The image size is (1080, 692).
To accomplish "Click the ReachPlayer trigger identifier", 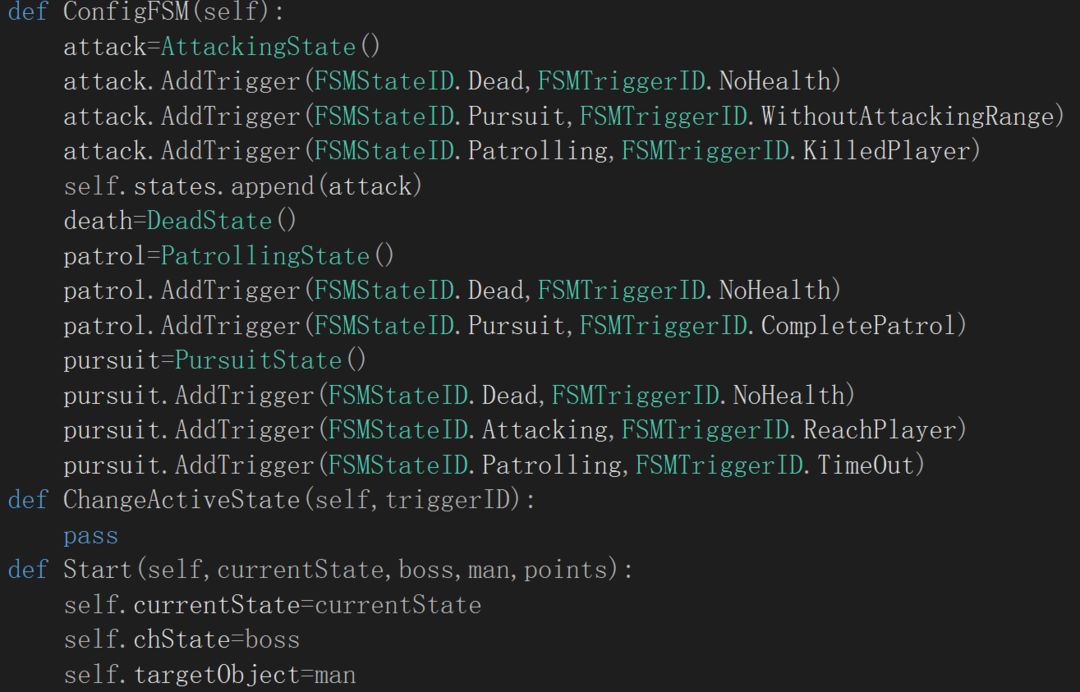I will point(879,430).
